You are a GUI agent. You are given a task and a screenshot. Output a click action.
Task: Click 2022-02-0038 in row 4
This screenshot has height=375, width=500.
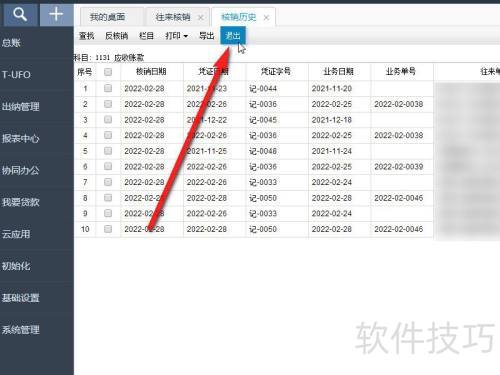coord(399,136)
